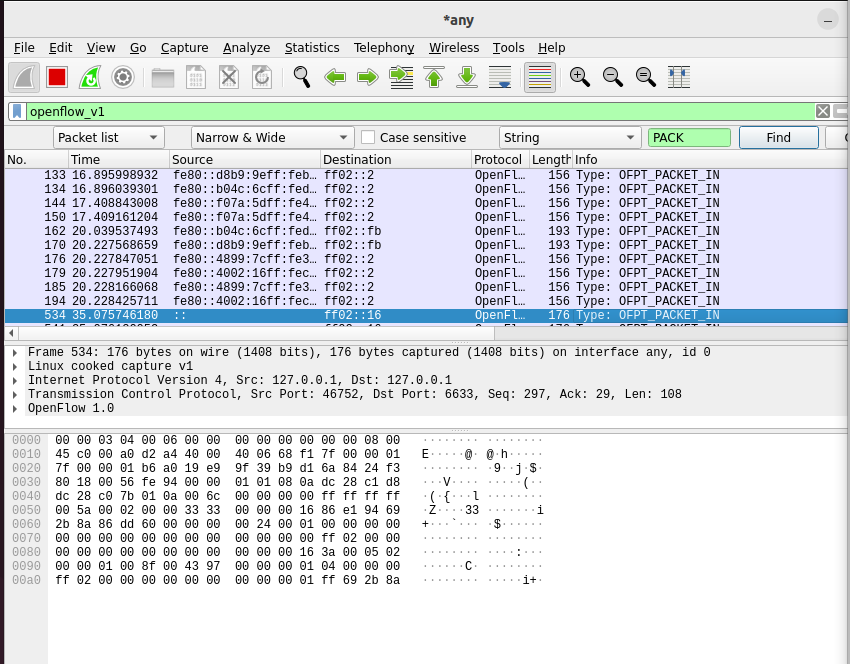Open the Help menu
This screenshot has height=664, width=850.
[551, 48]
